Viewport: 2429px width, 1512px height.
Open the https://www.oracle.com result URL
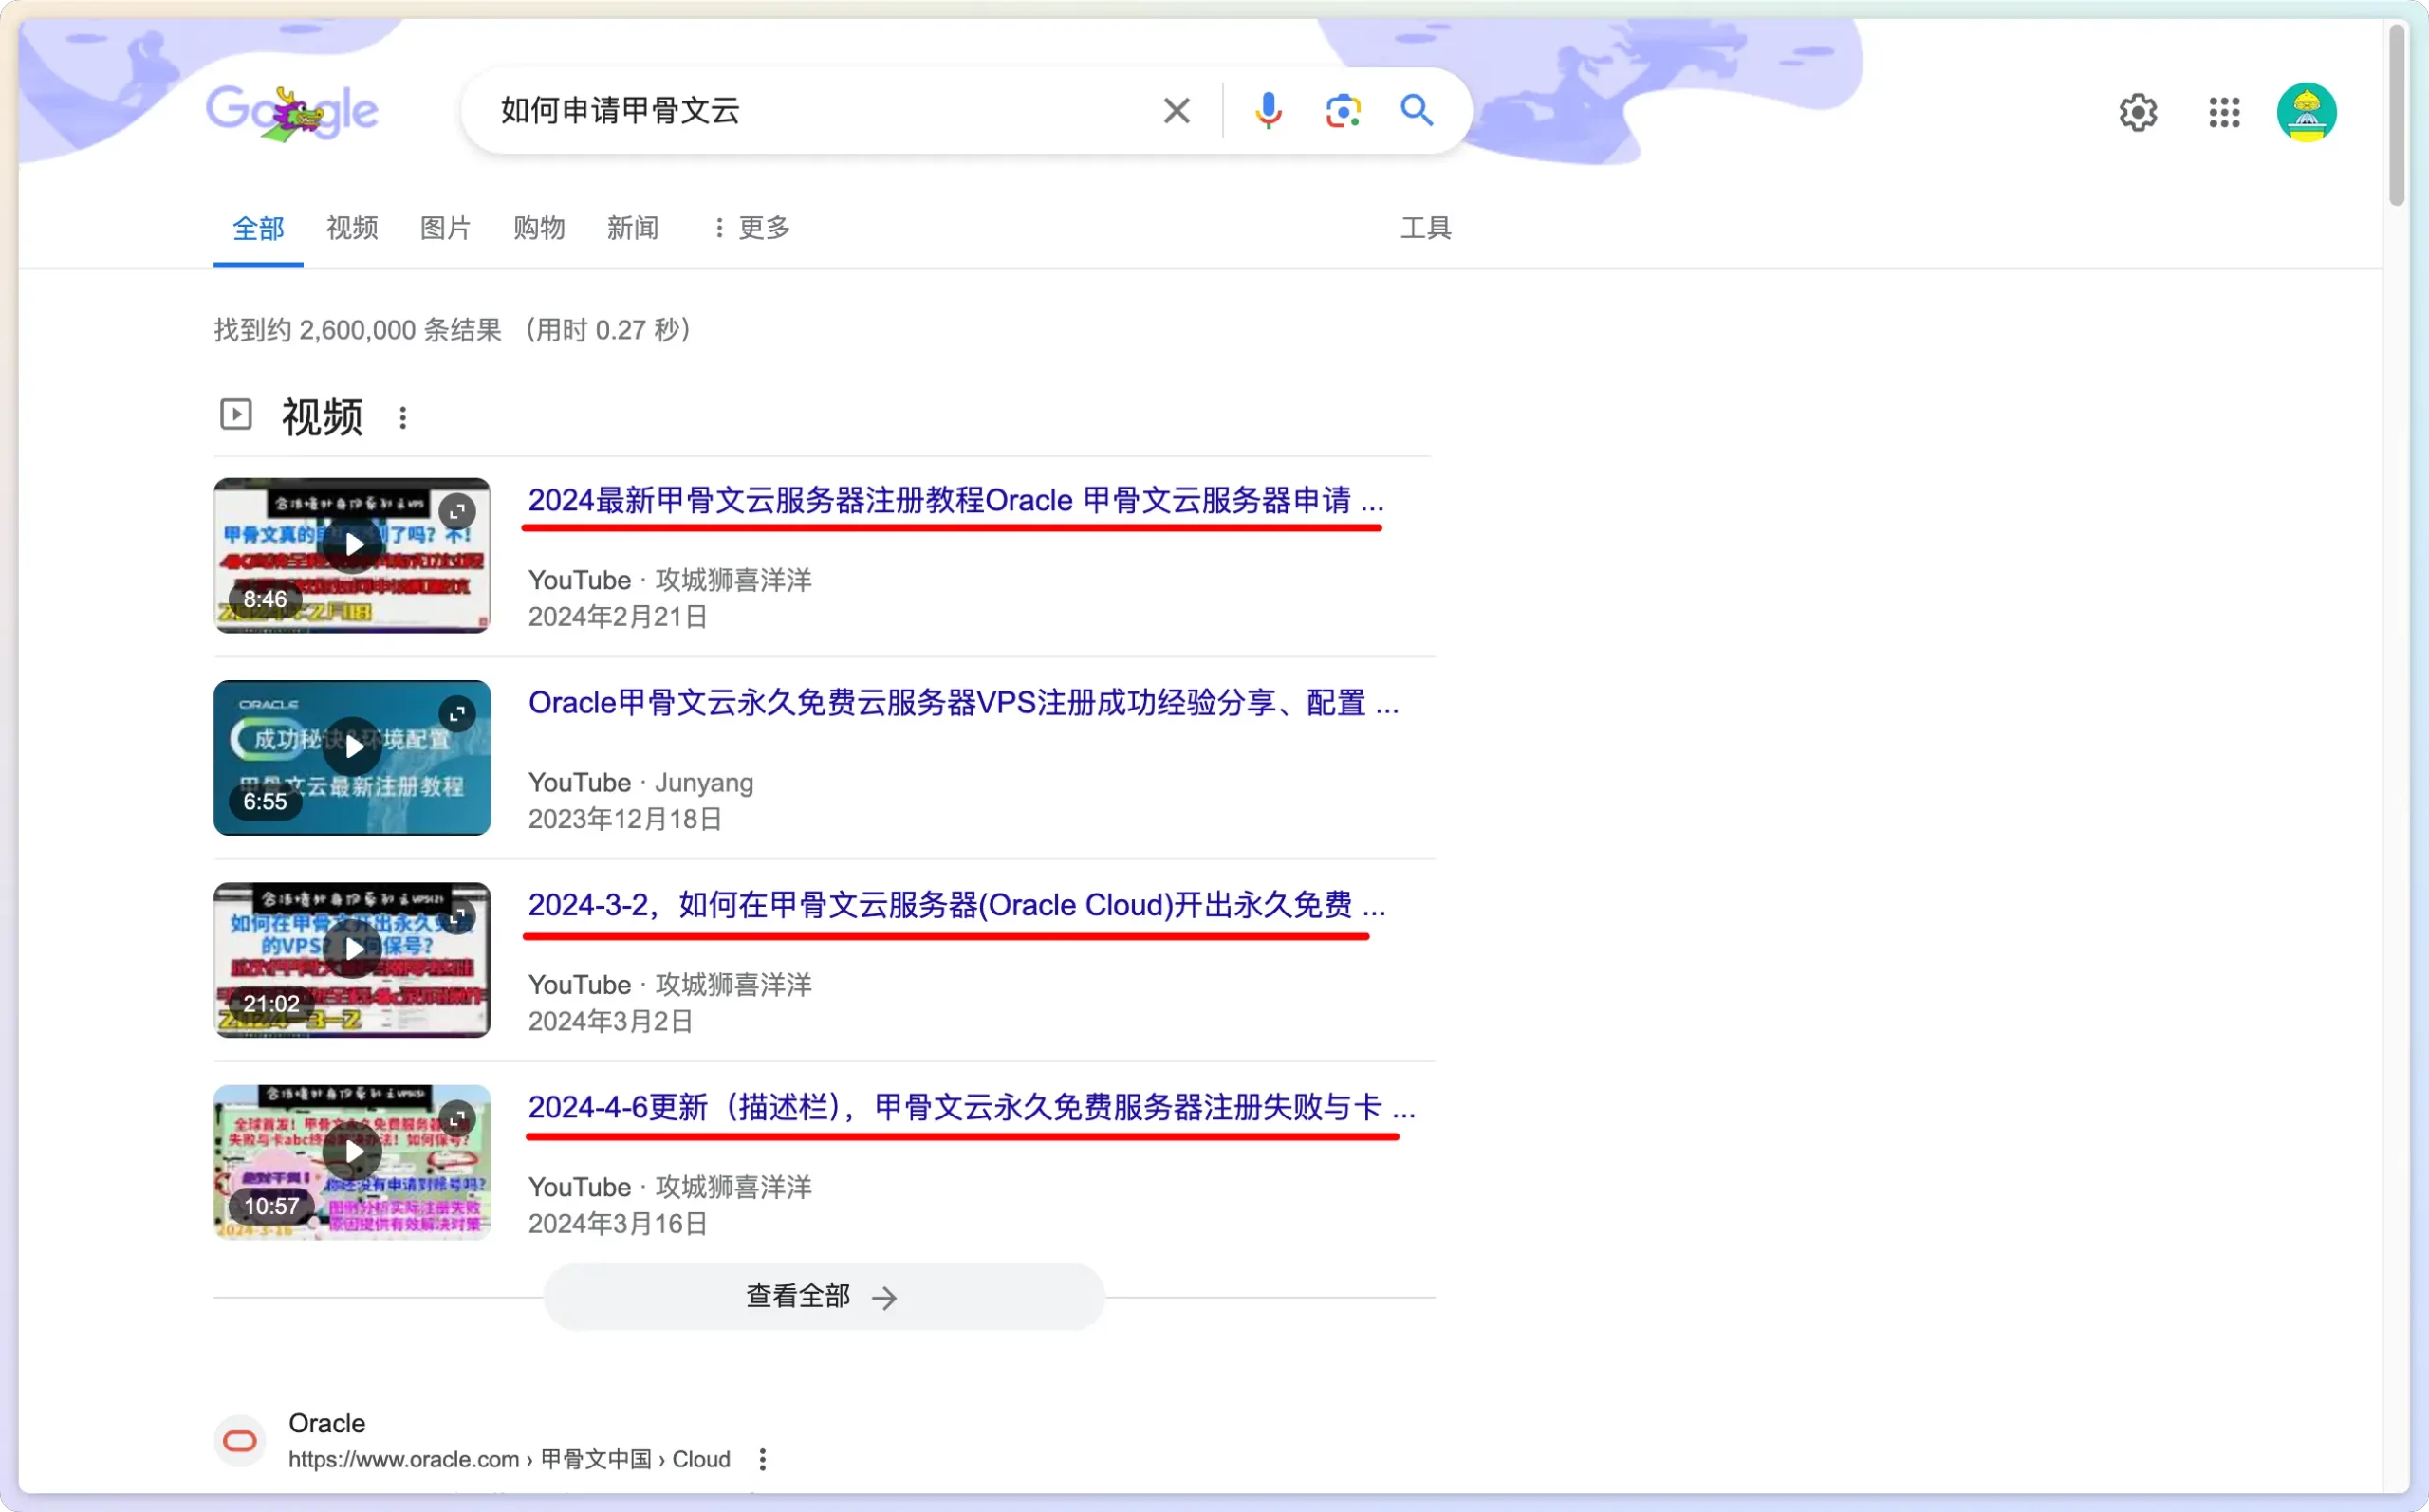(x=509, y=1460)
